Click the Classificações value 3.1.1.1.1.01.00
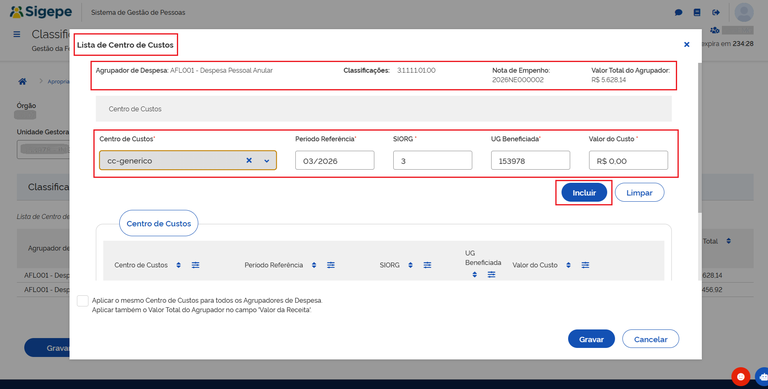 point(416,71)
